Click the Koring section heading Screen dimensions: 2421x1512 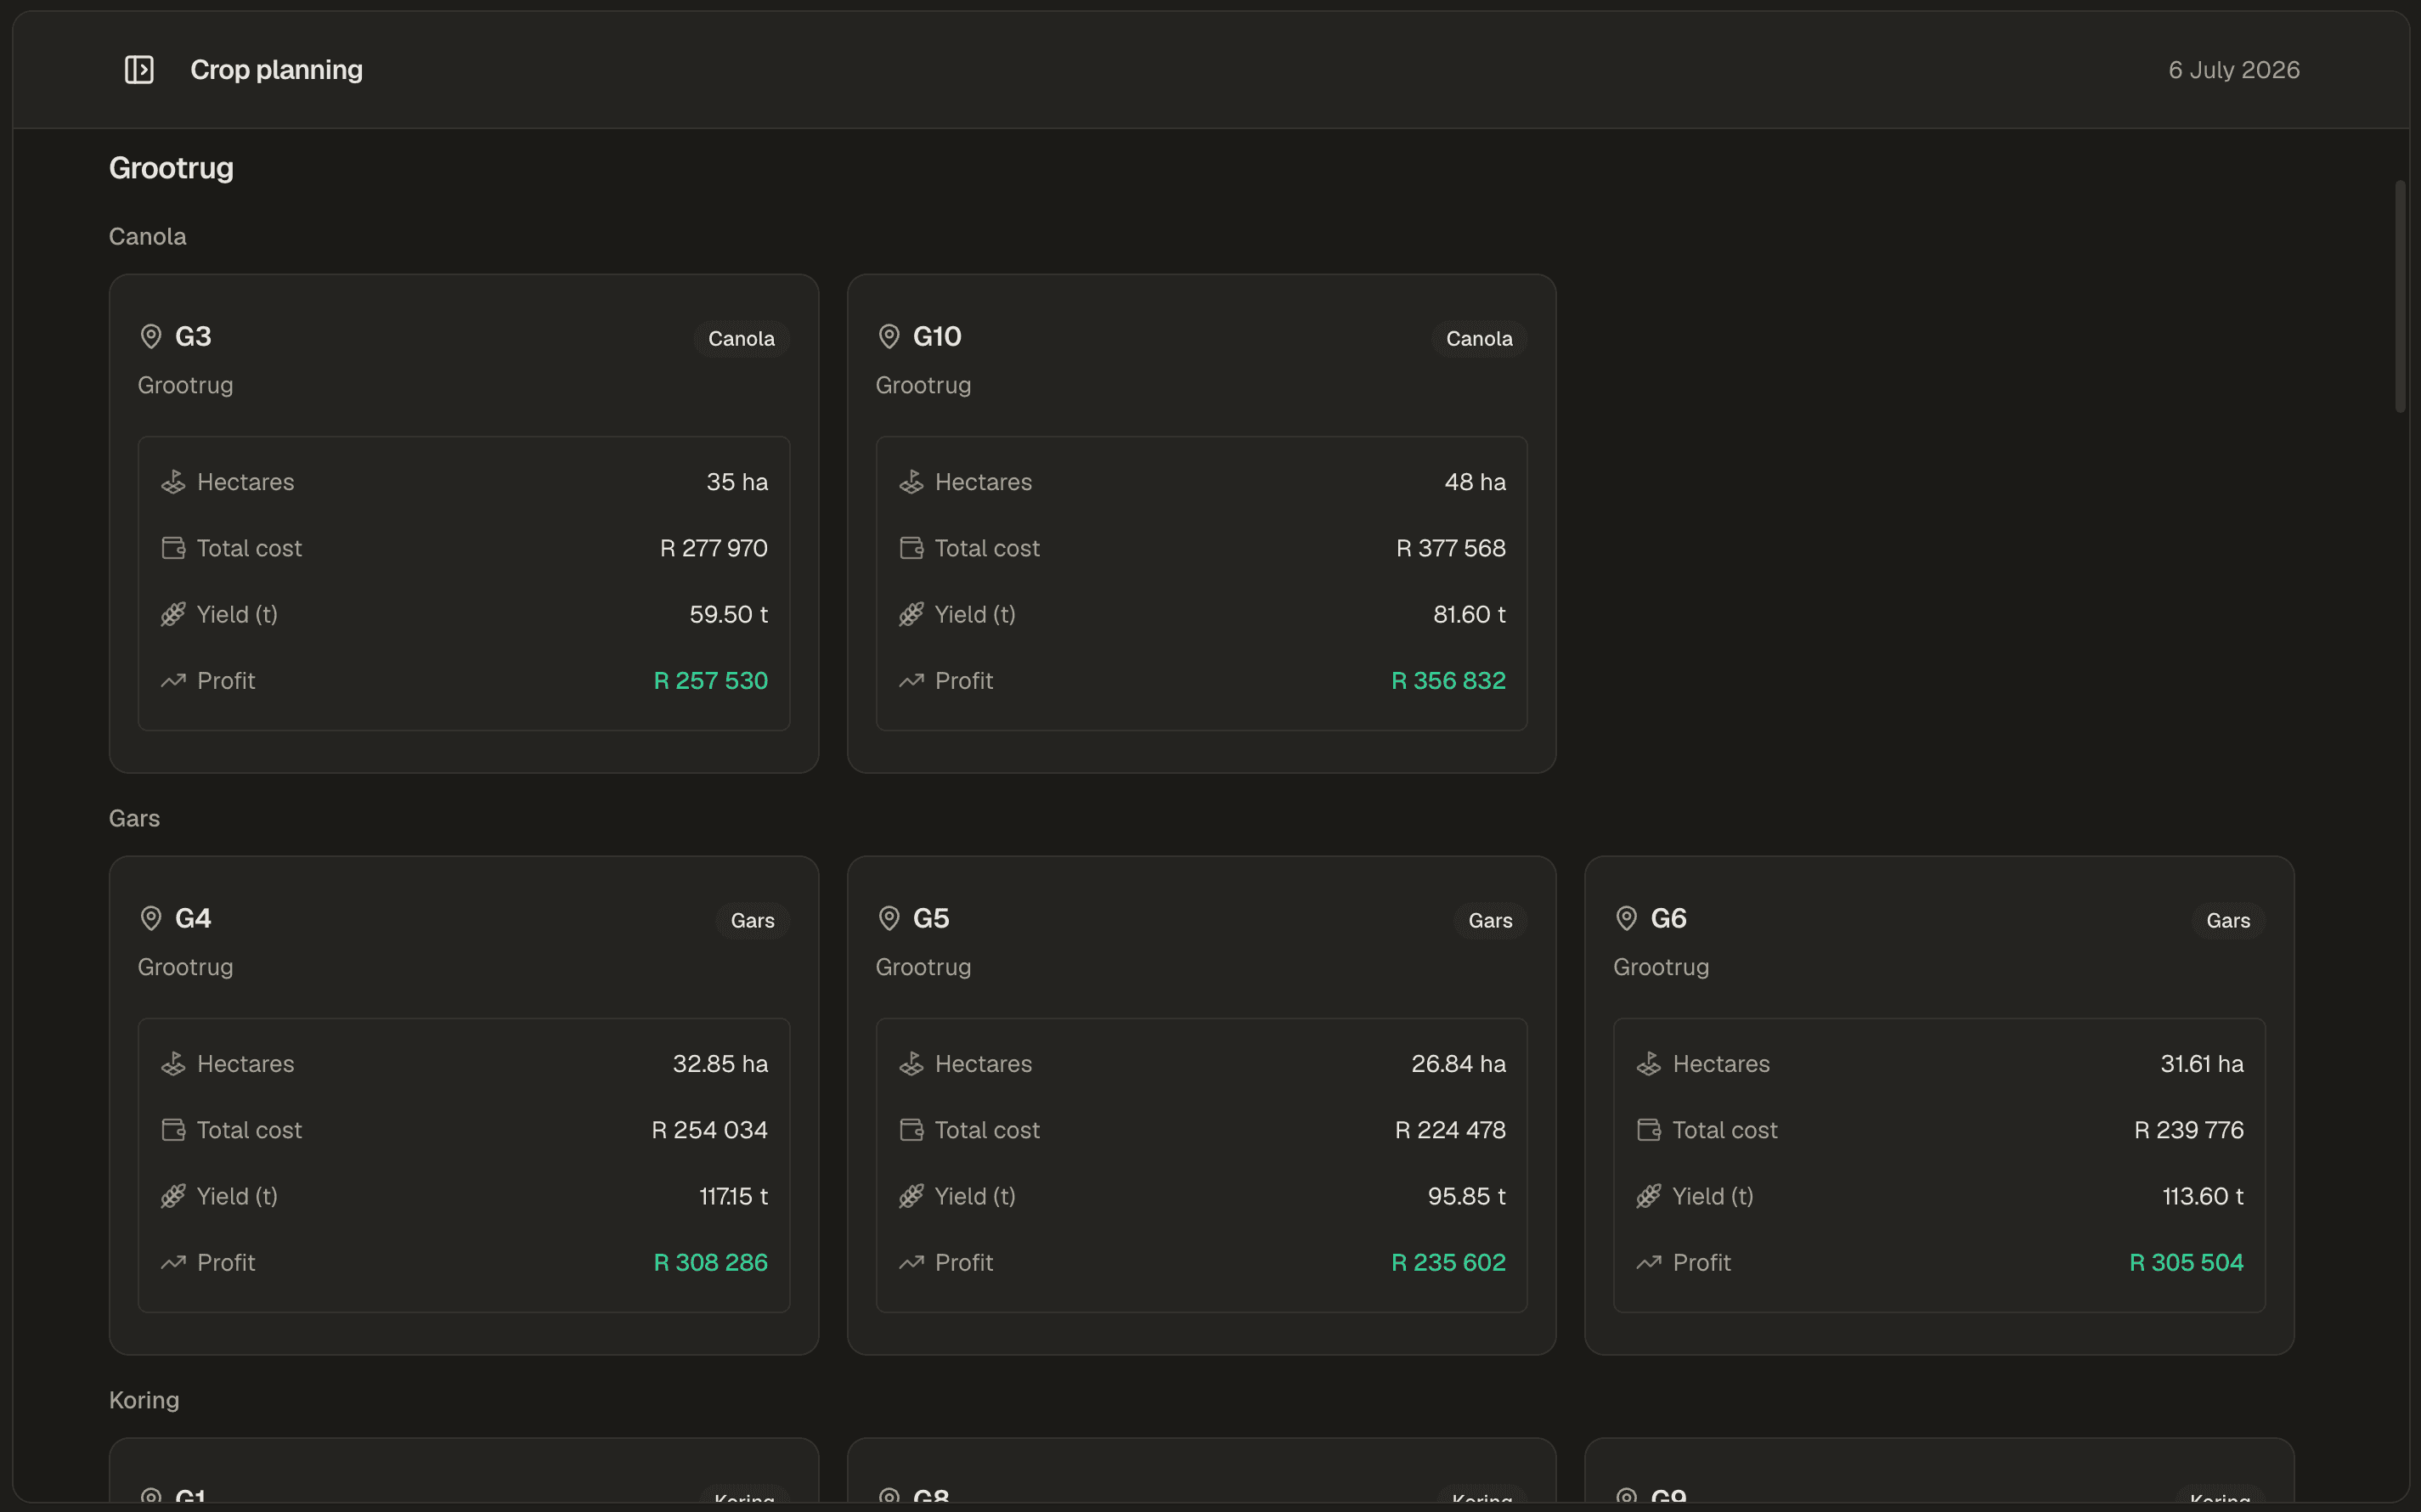click(144, 1401)
